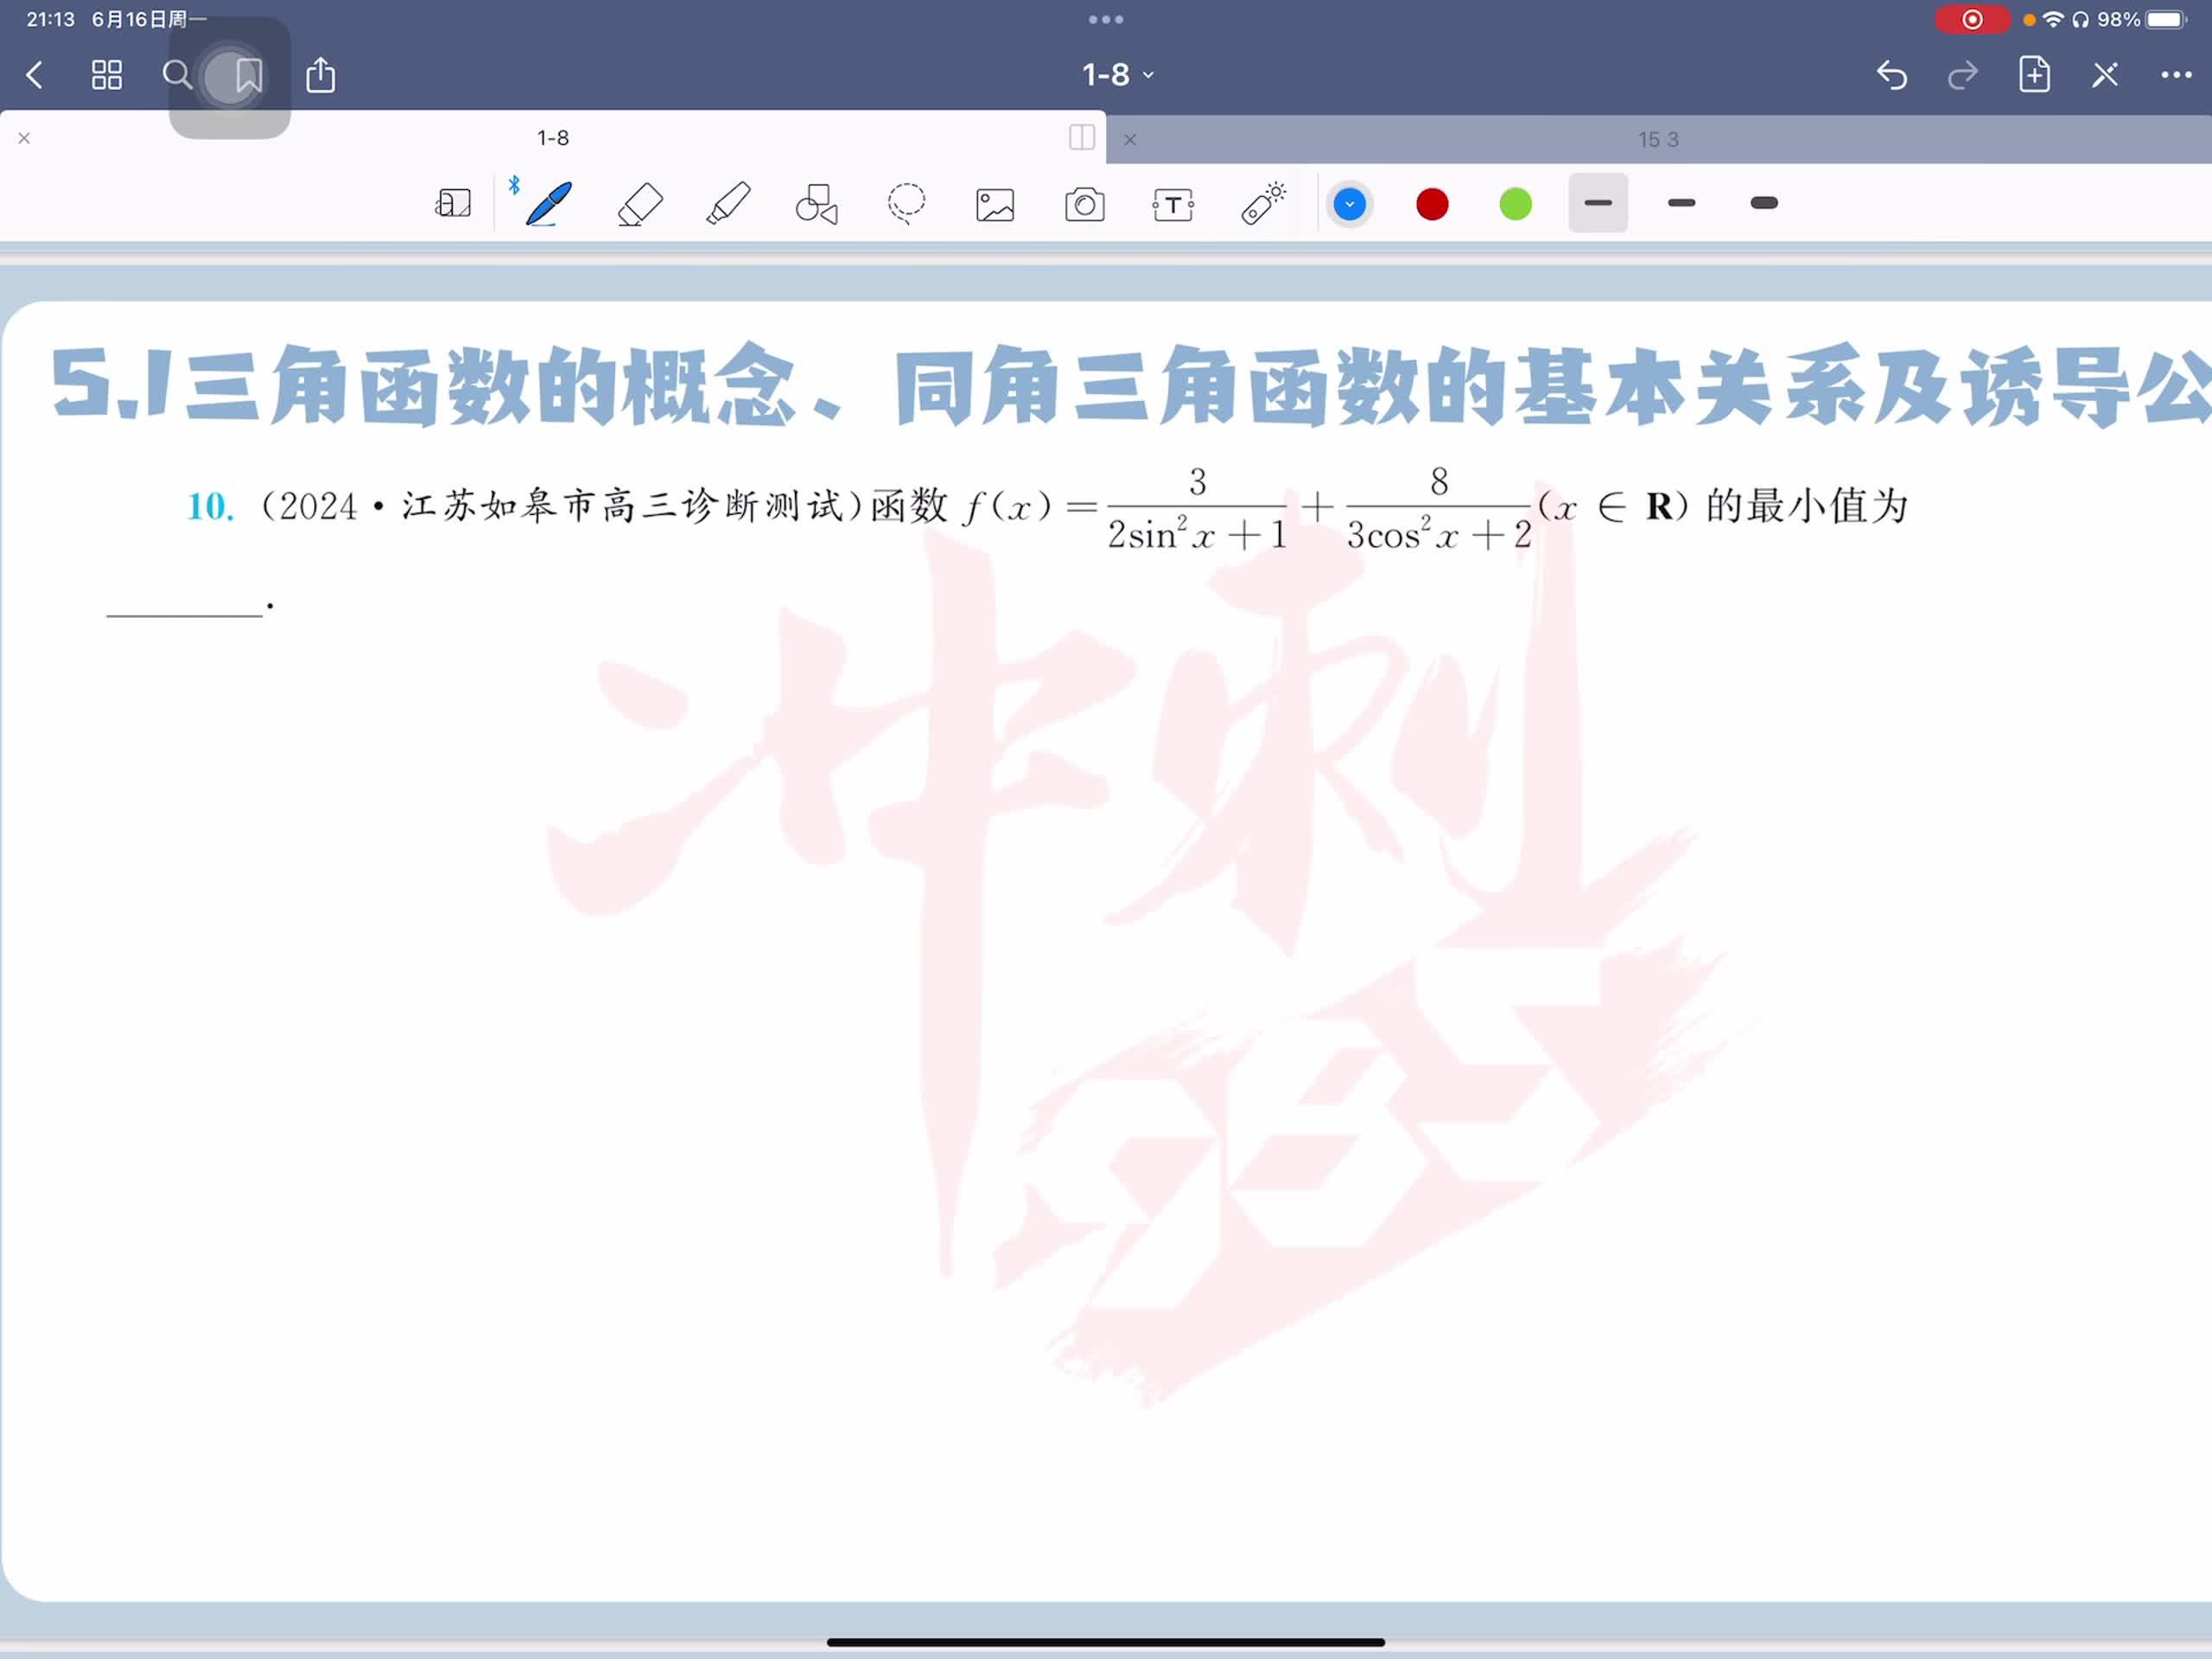Toggle split view for the 1-8 tab
Viewport: 2212px width, 1659px height.
(x=1081, y=138)
